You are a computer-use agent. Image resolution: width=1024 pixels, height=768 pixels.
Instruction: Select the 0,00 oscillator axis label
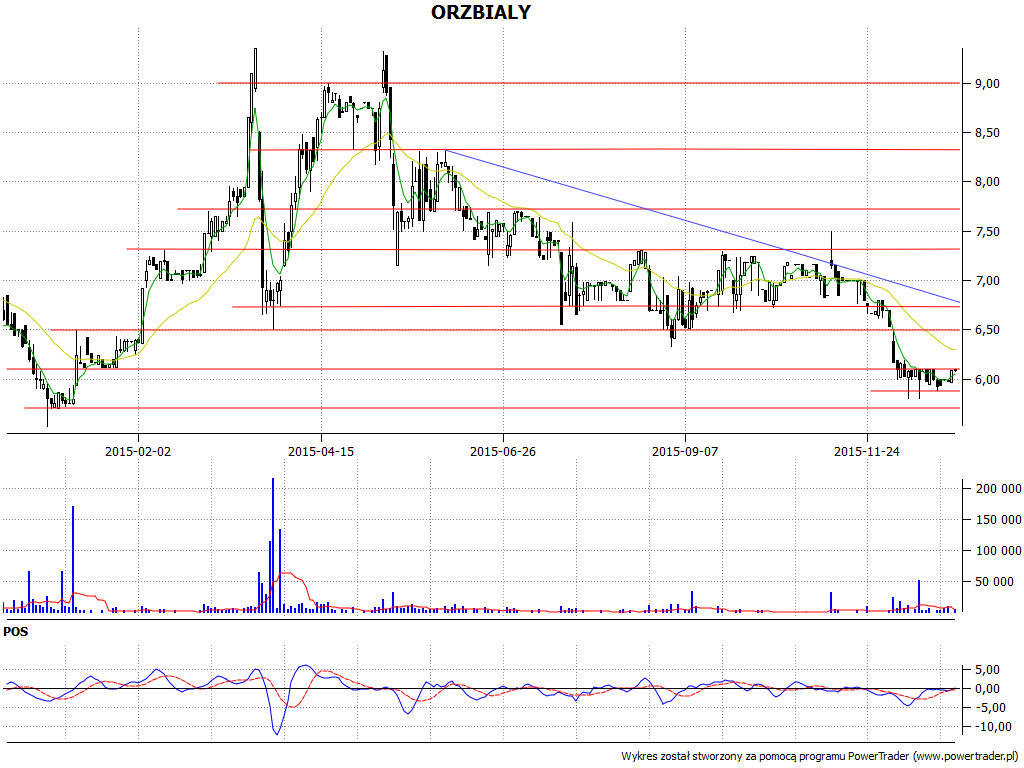pos(987,688)
